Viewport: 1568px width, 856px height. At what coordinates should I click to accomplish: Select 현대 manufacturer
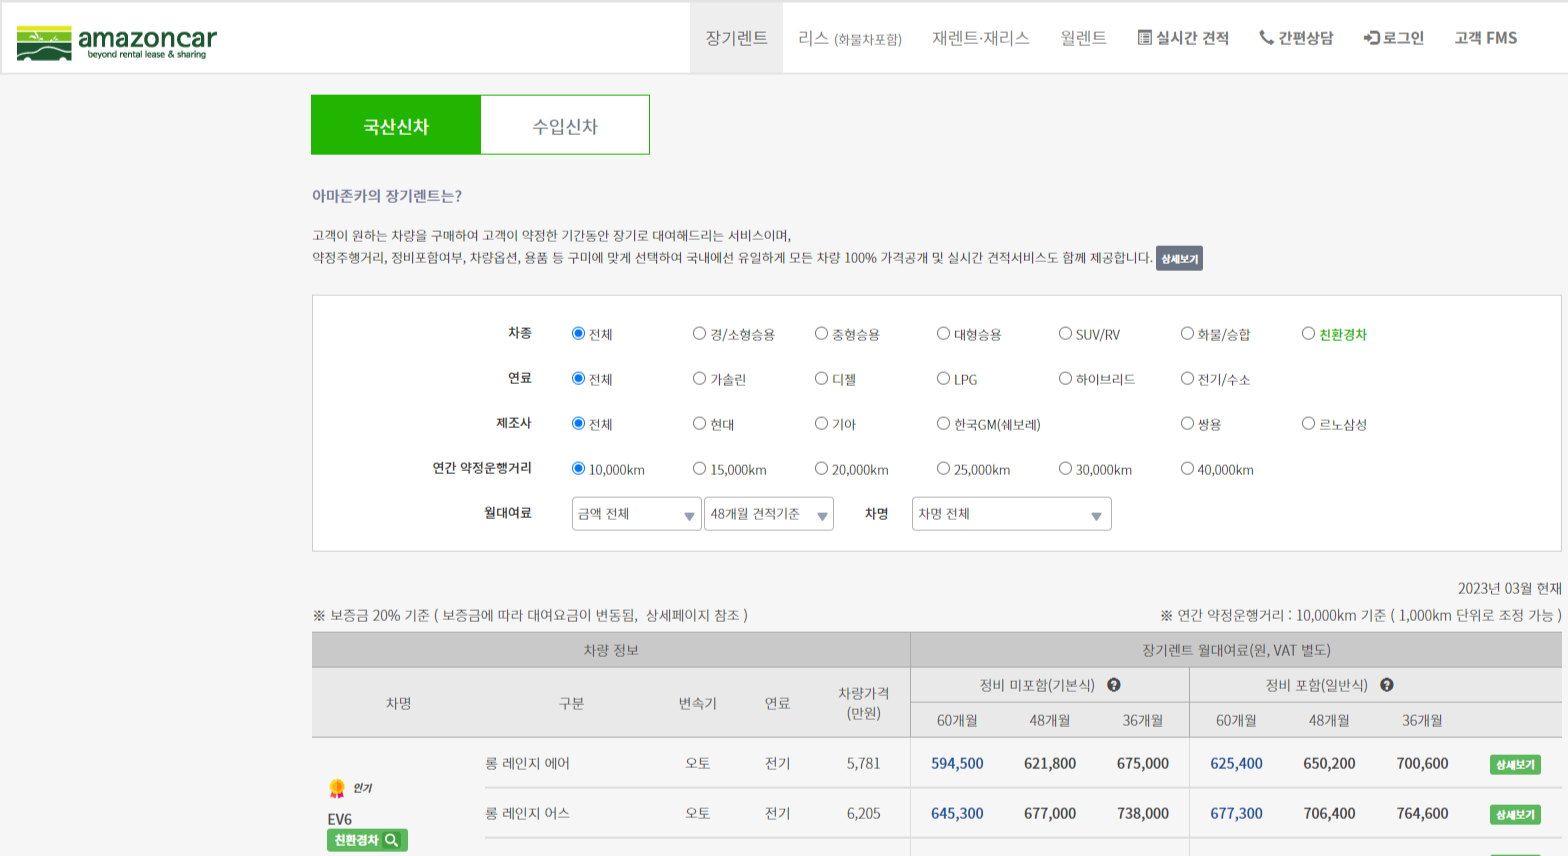pos(699,423)
